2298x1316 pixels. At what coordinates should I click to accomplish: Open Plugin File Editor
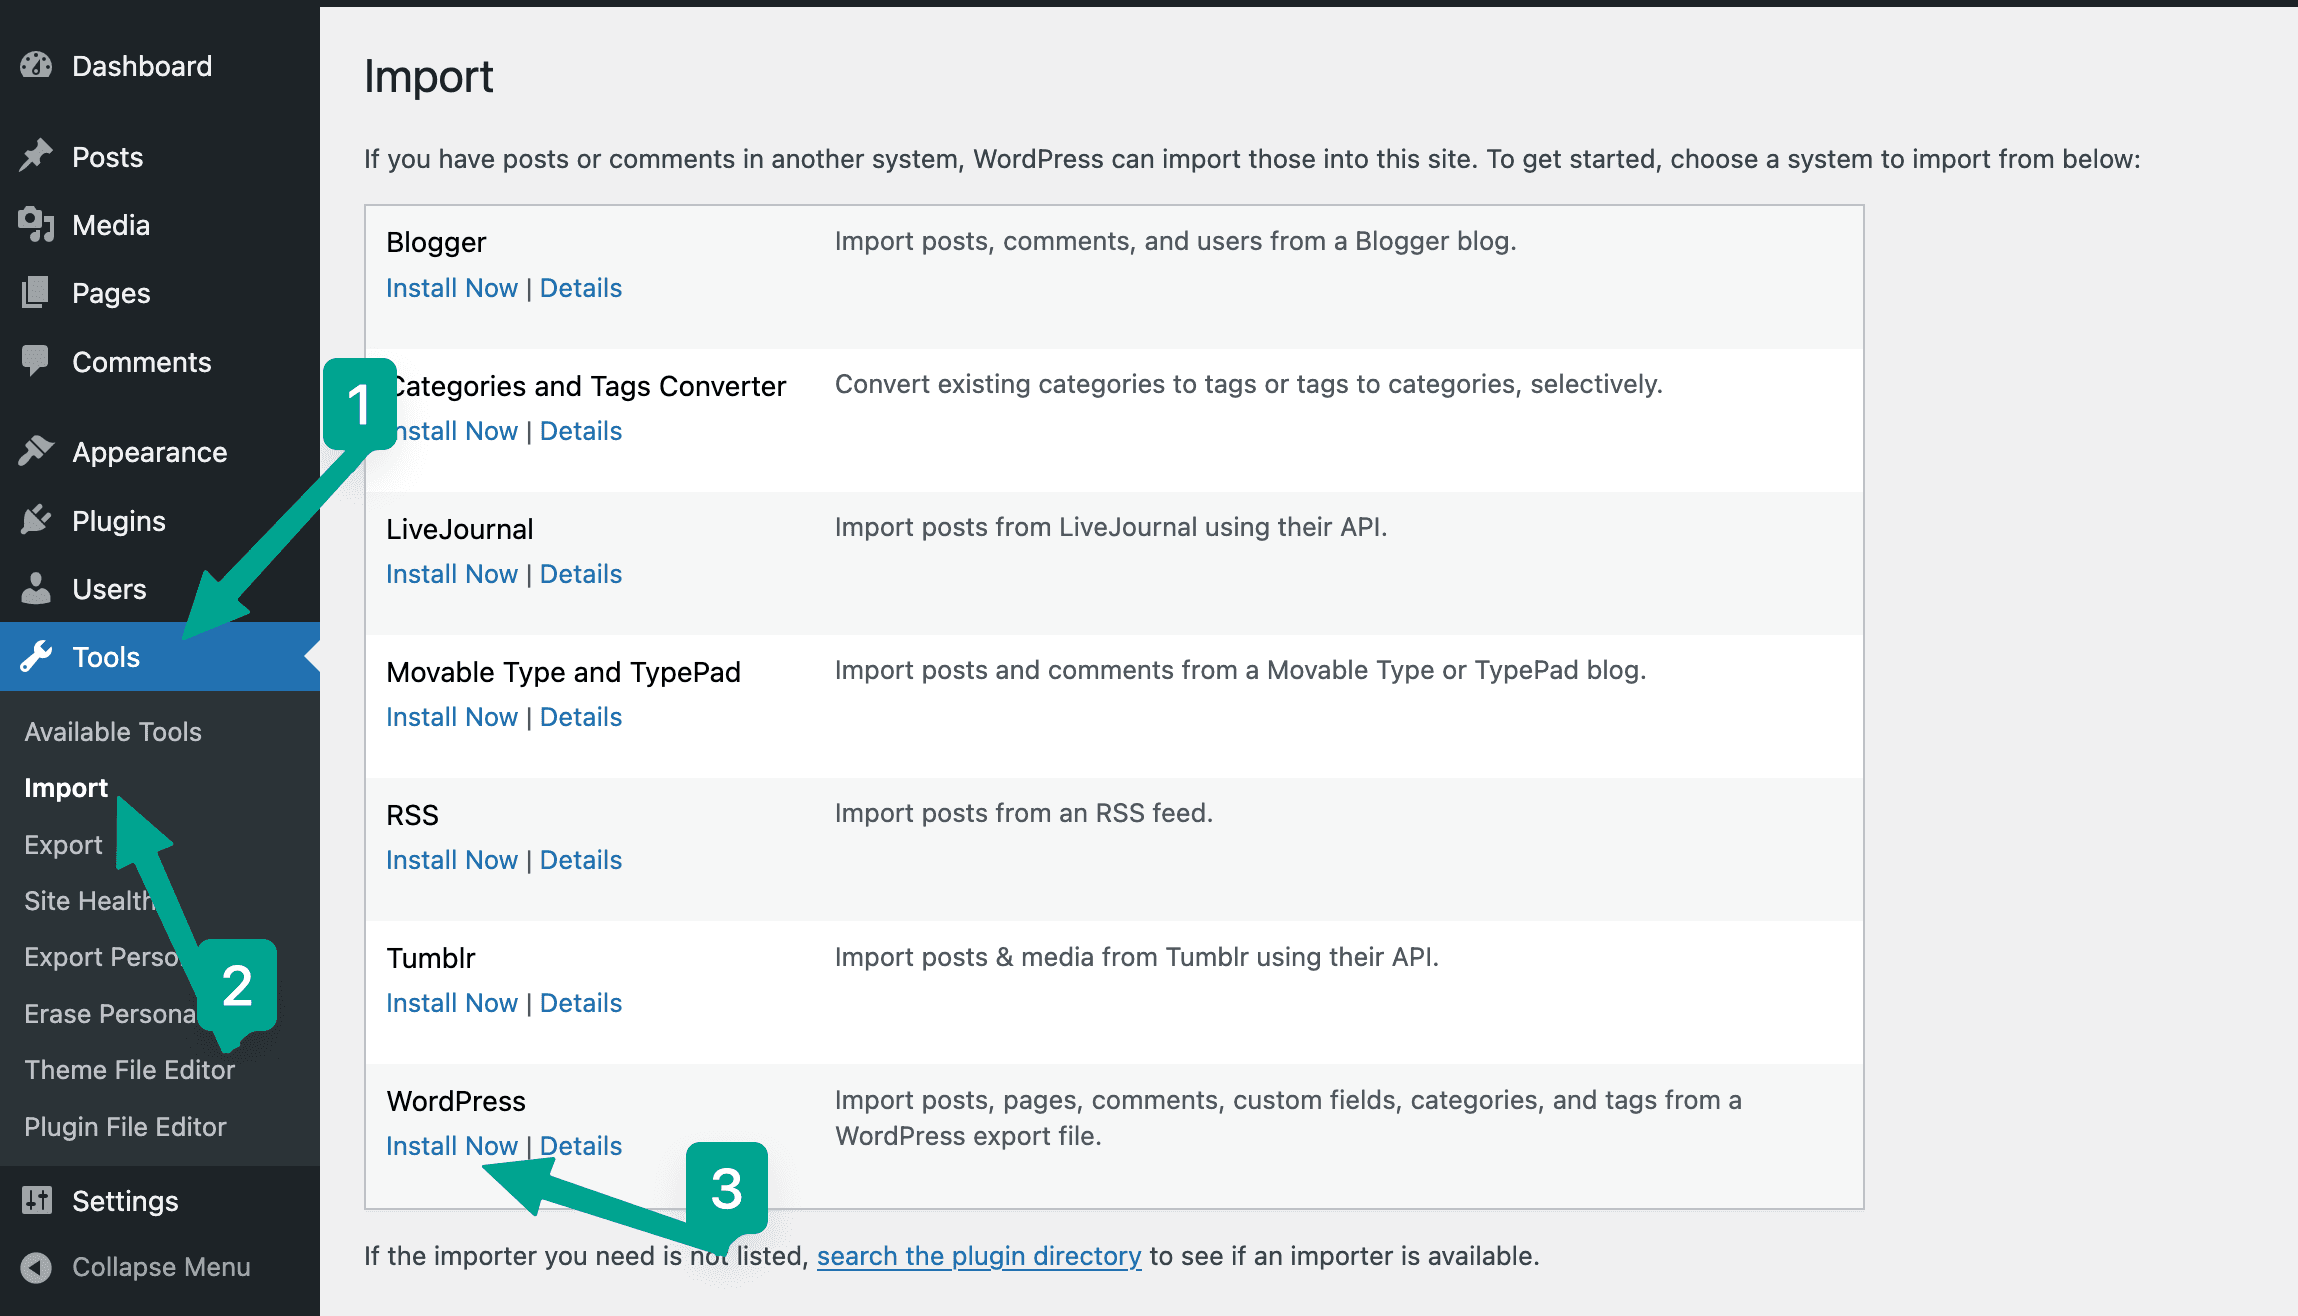pyautogui.click(x=125, y=1127)
